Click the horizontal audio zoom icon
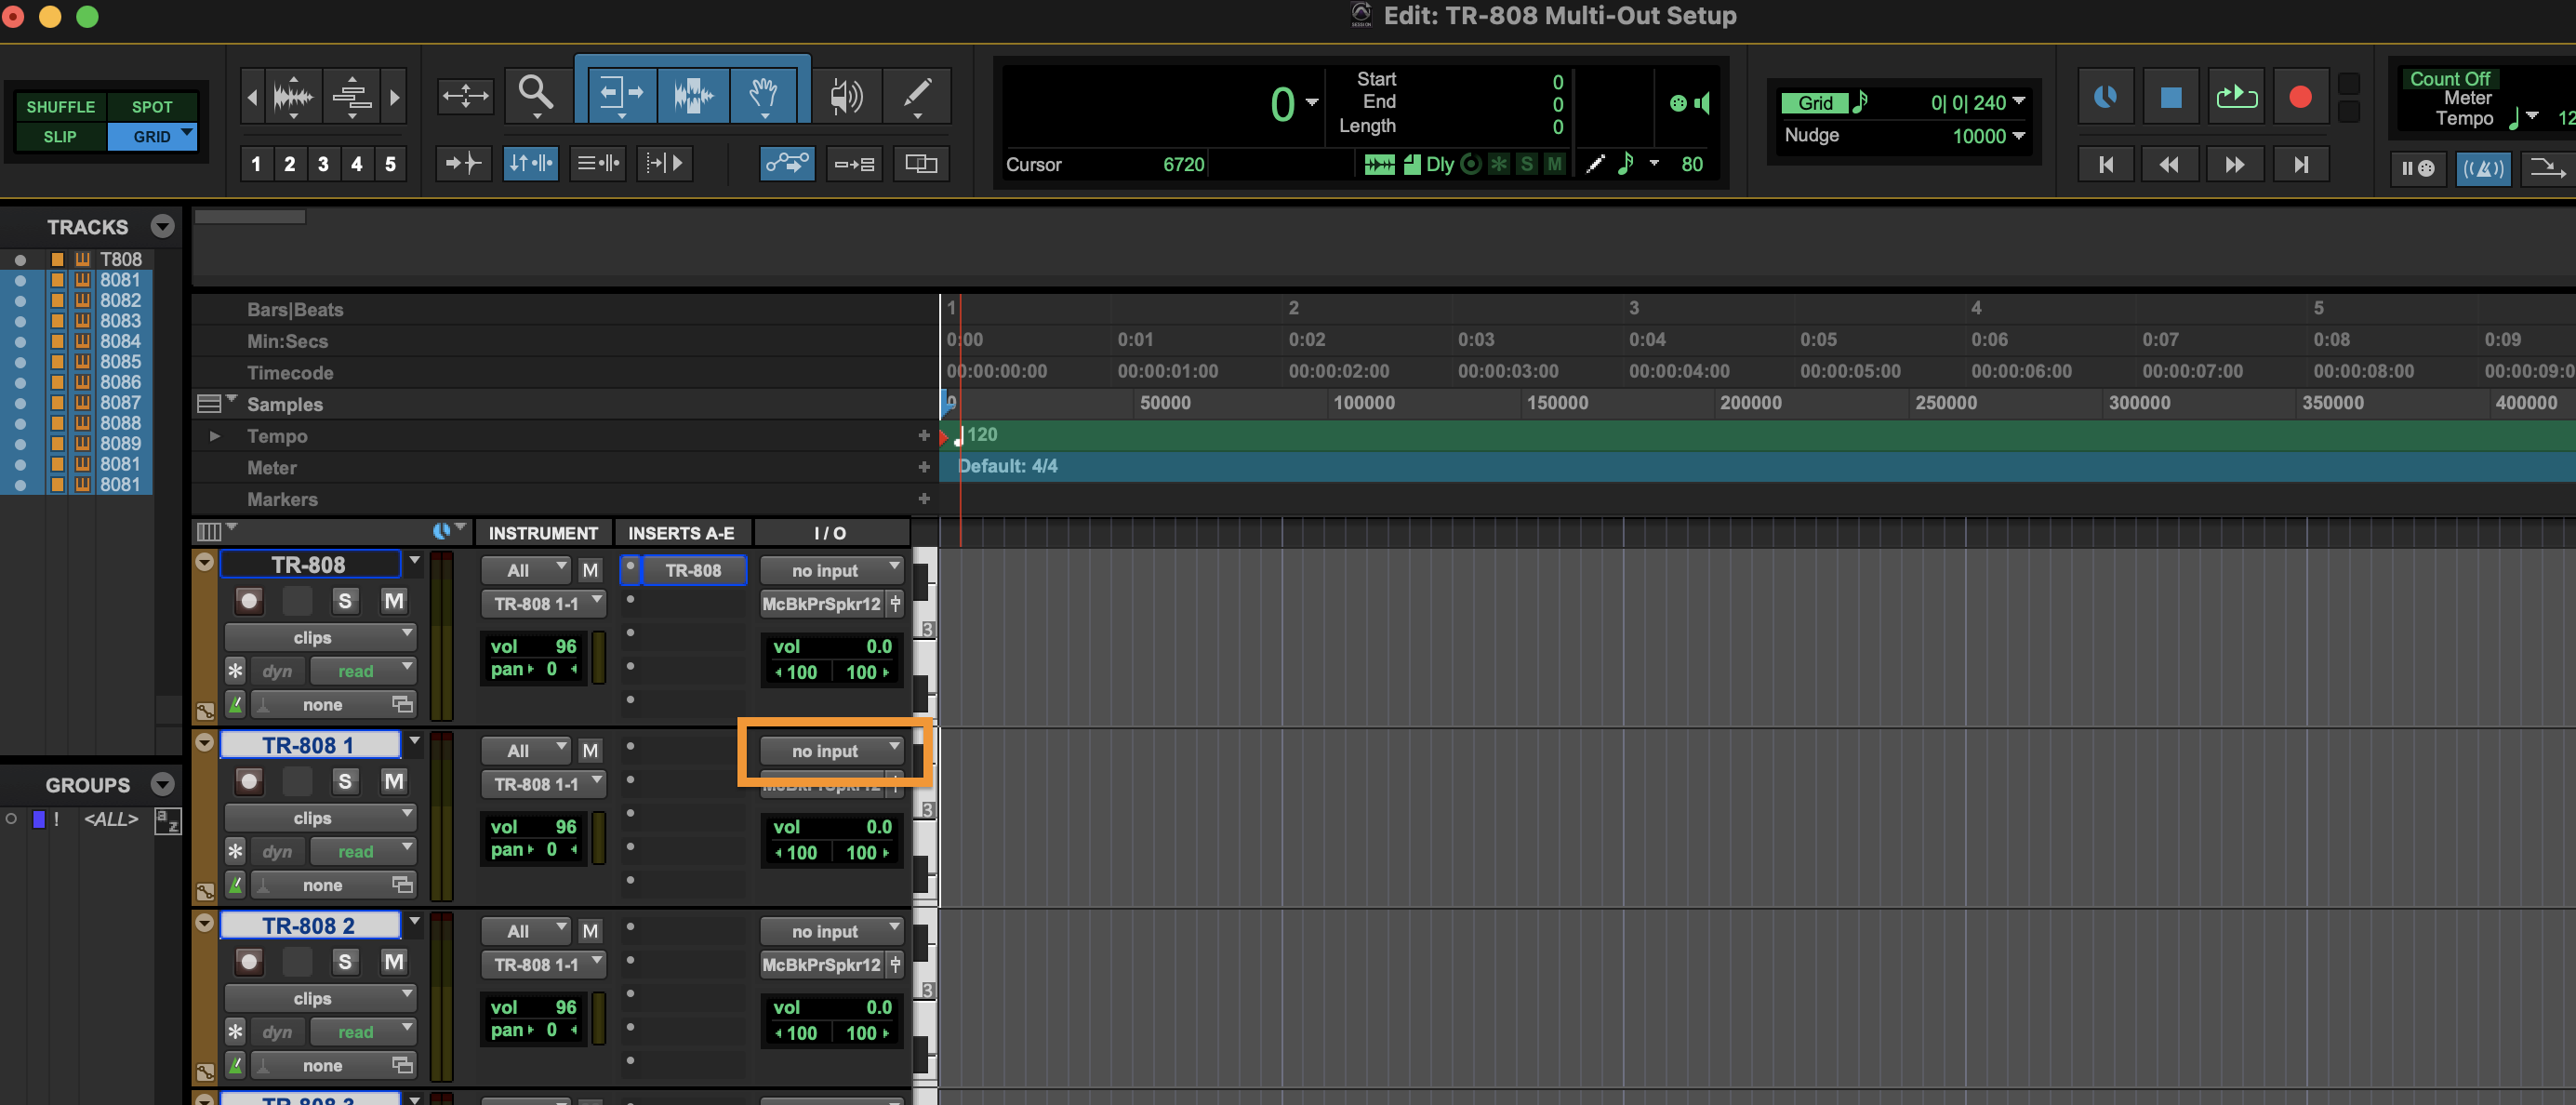 (x=293, y=96)
